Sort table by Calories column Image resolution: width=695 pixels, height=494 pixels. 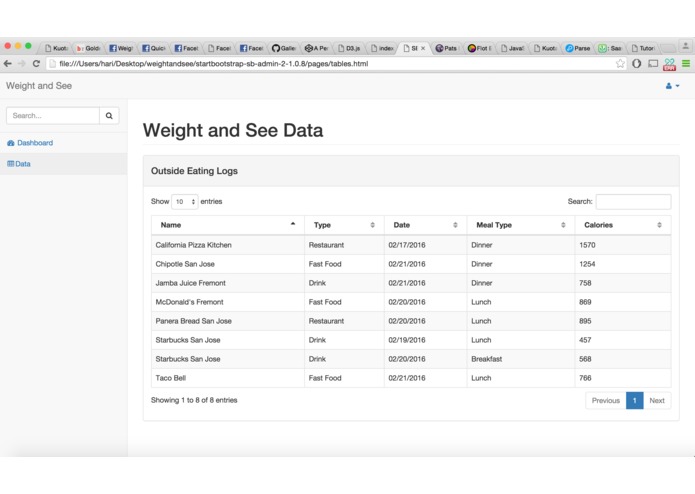(x=623, y=225)
